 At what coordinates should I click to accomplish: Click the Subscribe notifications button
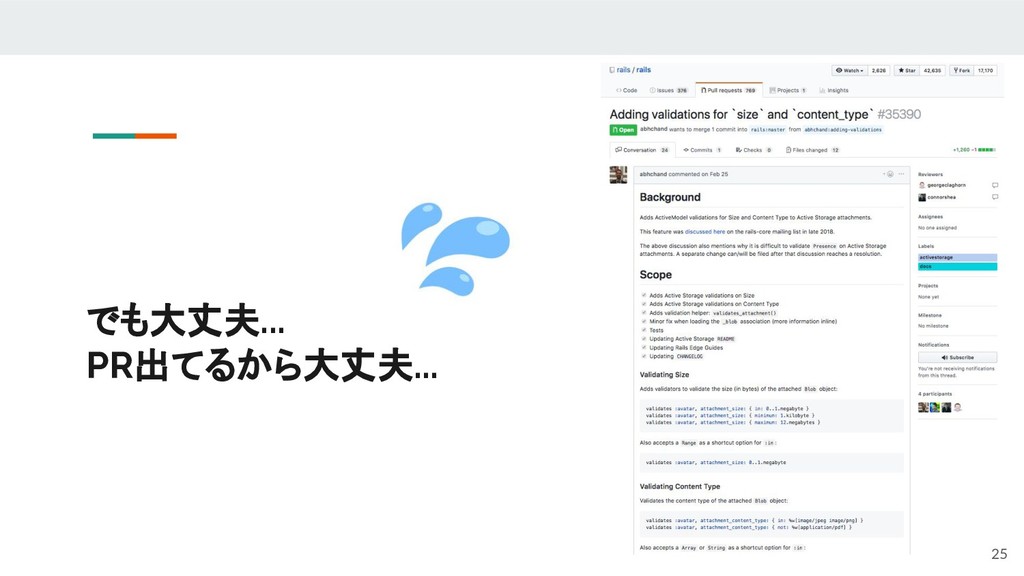click(x=957, y=358)
